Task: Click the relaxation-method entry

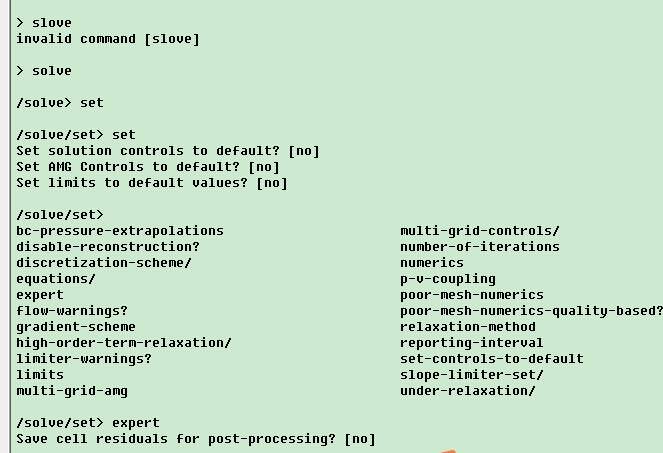Action: [468, 327]
